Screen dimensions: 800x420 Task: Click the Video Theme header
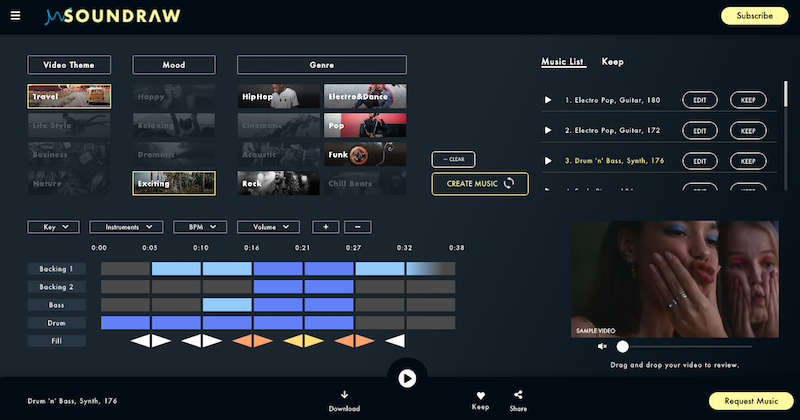[69, 65]
